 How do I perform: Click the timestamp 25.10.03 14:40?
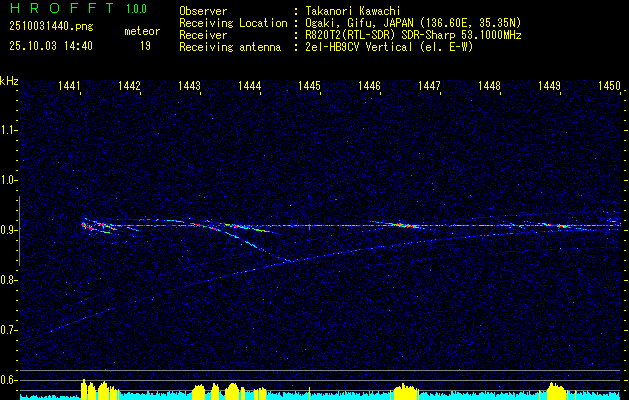[51, 46]
